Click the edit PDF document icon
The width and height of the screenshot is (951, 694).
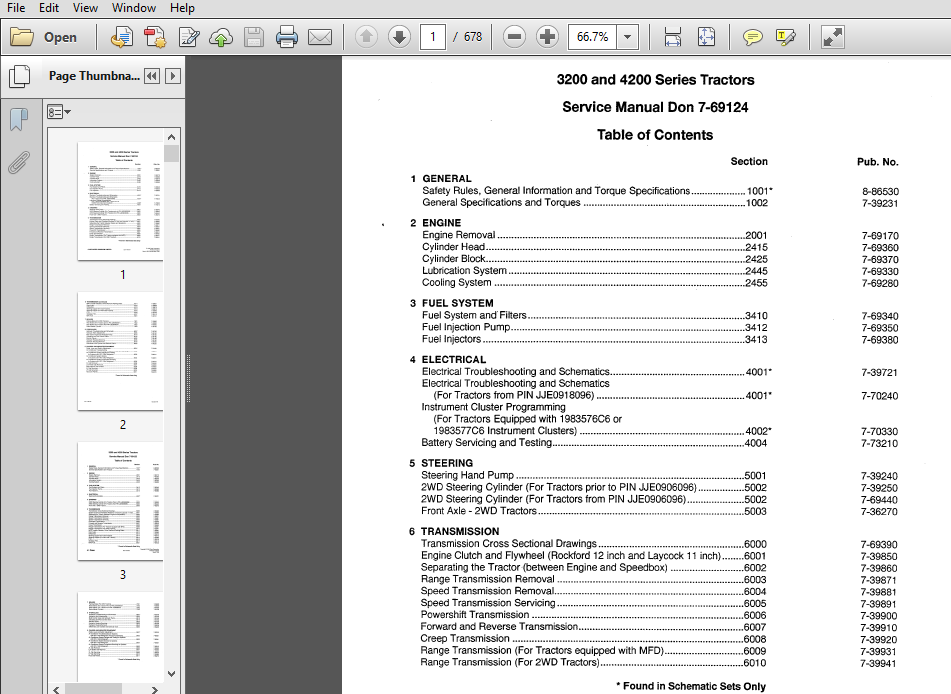click(189, 38)
